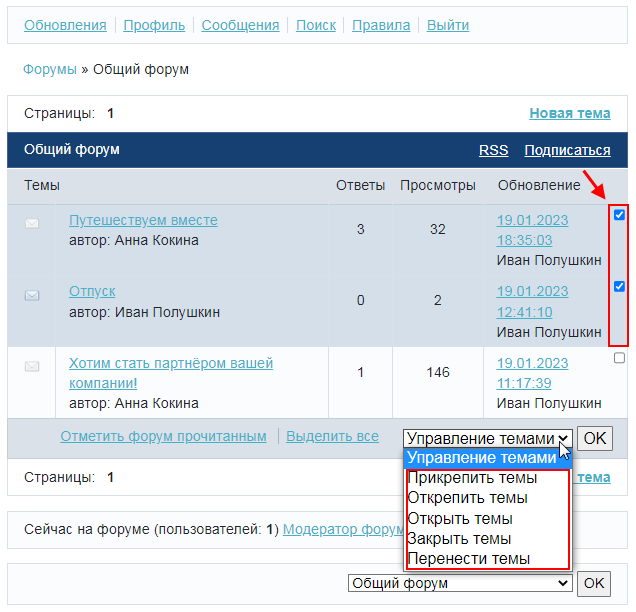Click envelope icon for Путешествуем вместе topic
636x612 pixels.
pyautogui.click(x=32, y=223)
